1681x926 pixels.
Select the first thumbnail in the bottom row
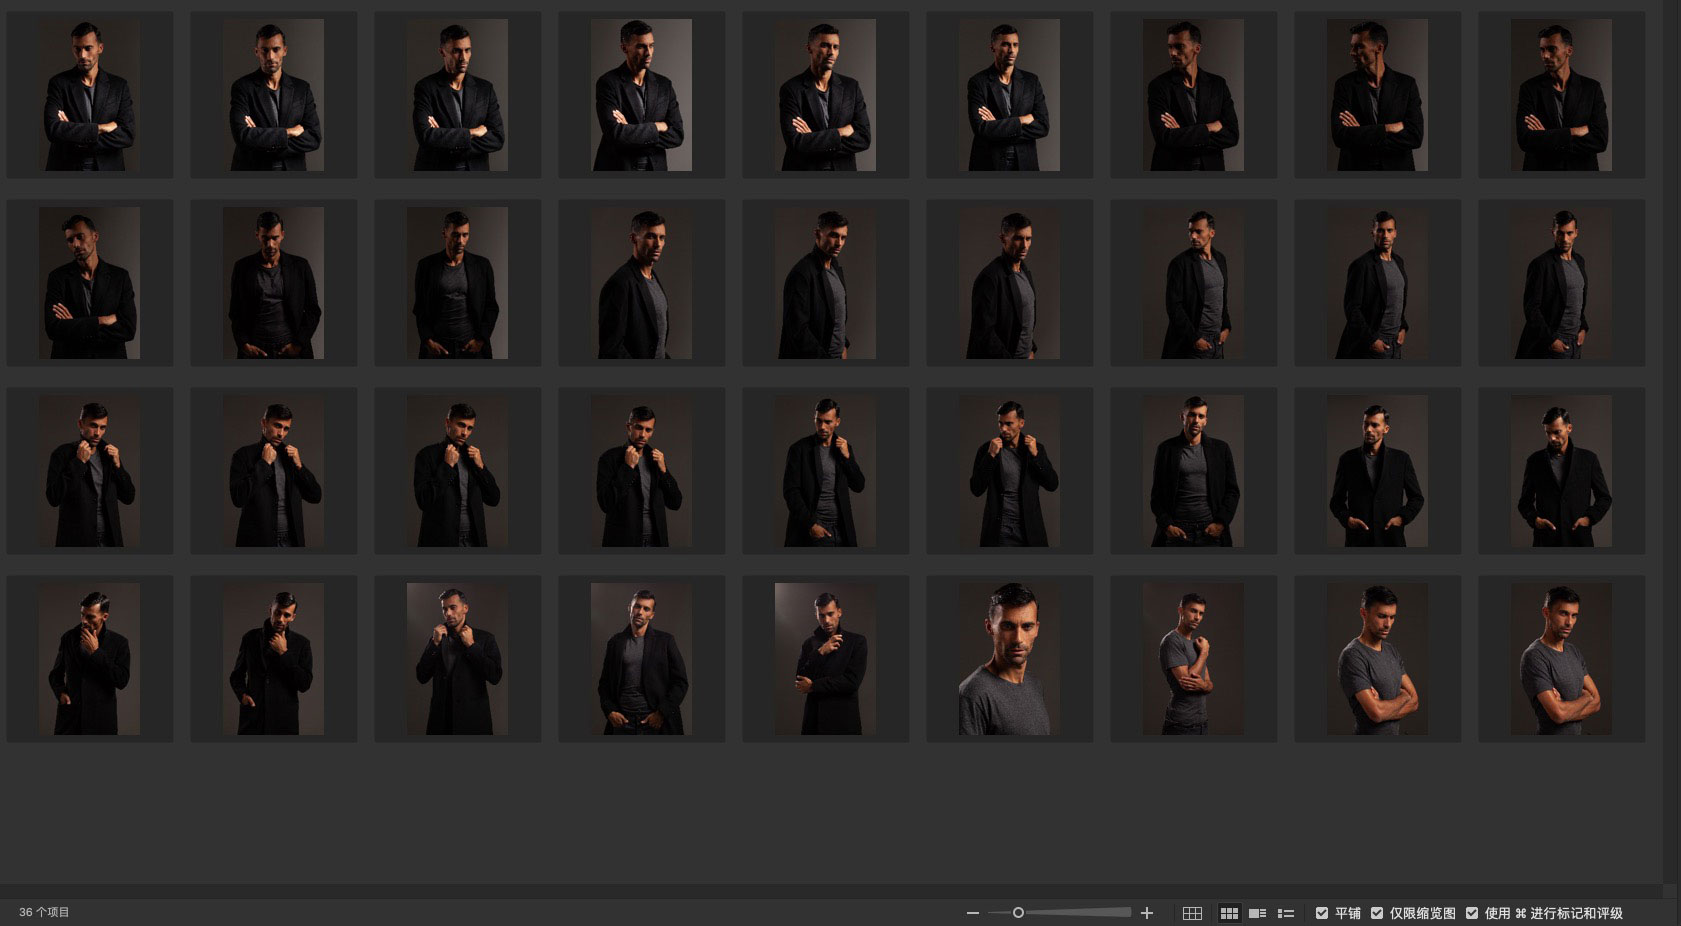pos(89,659)
